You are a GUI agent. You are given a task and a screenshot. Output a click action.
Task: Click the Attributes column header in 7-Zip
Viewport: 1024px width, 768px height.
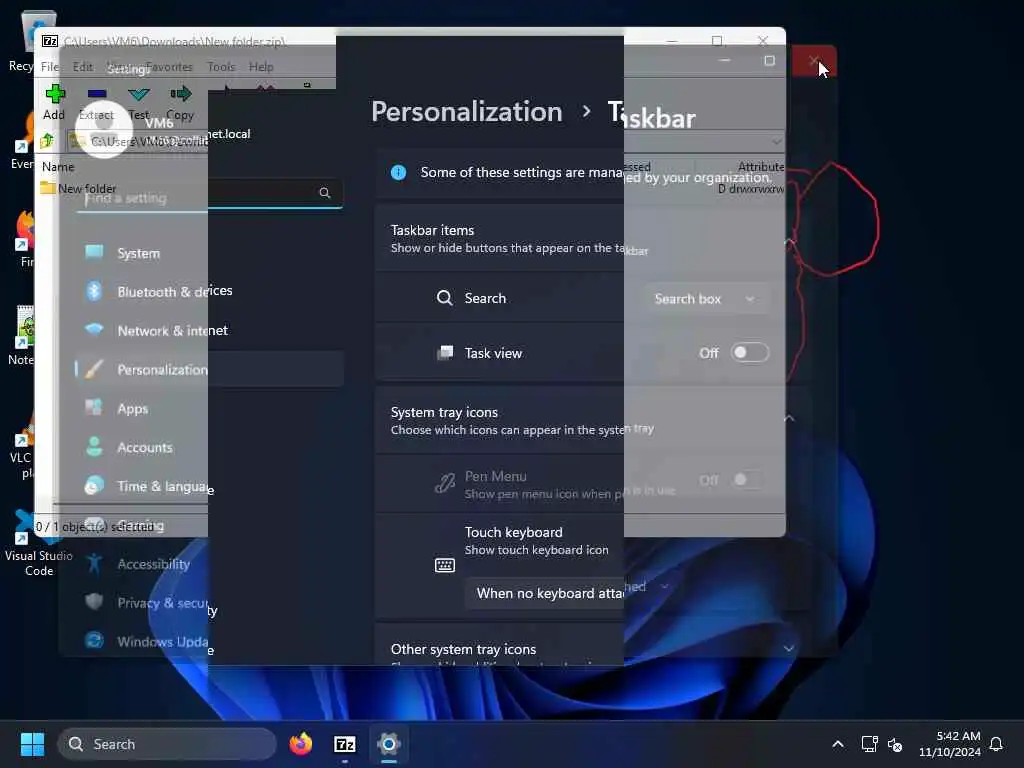click(761, 167)
